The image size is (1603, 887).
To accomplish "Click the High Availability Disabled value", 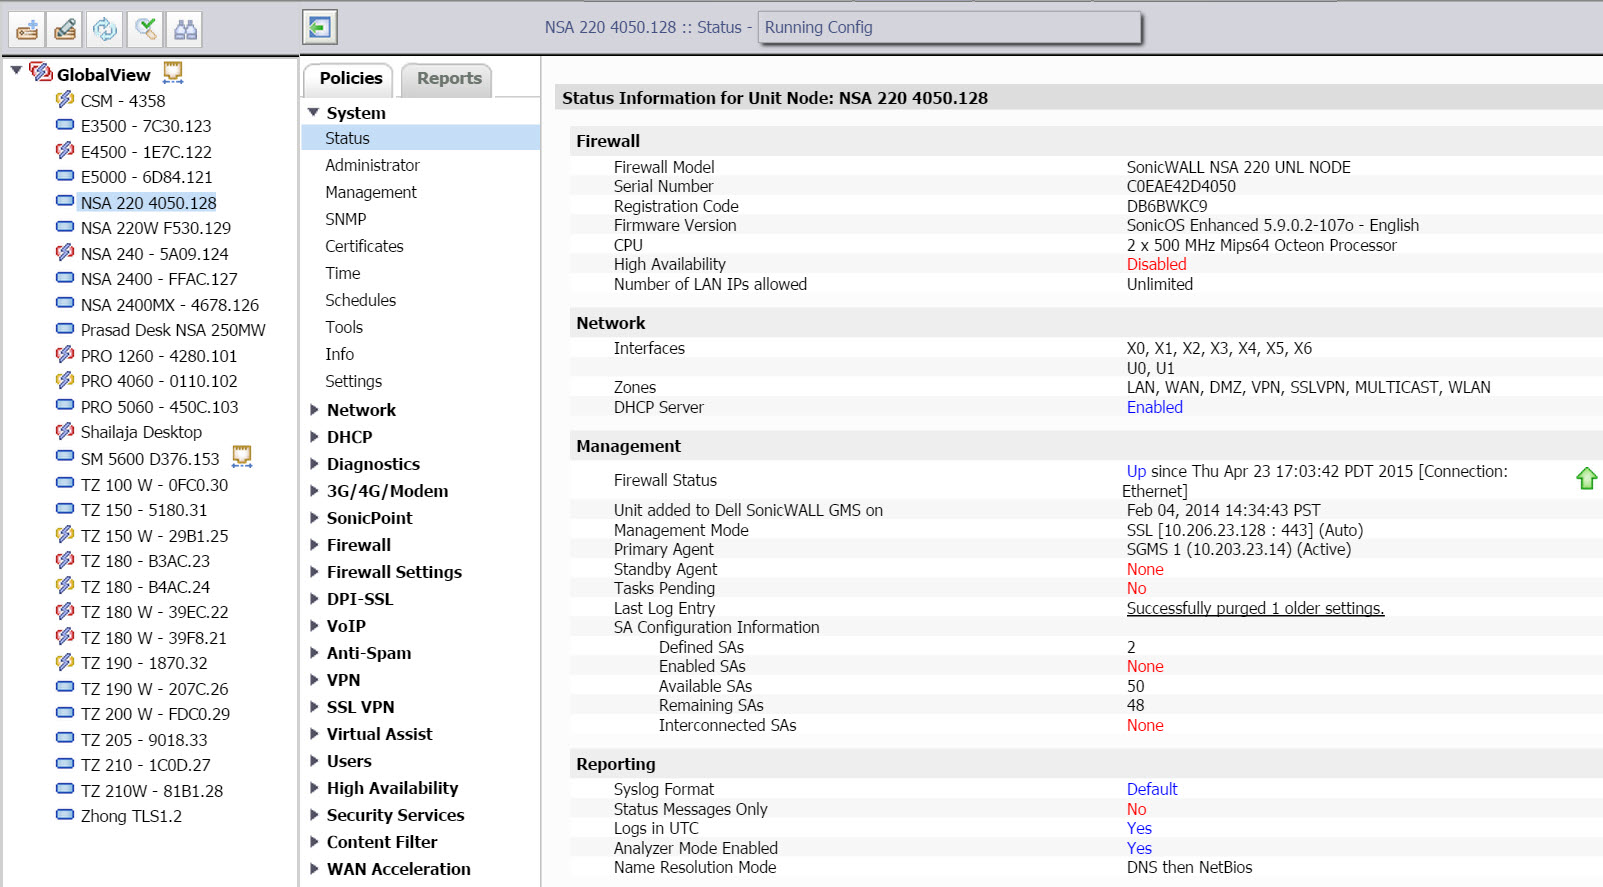I will [1156, 264].
